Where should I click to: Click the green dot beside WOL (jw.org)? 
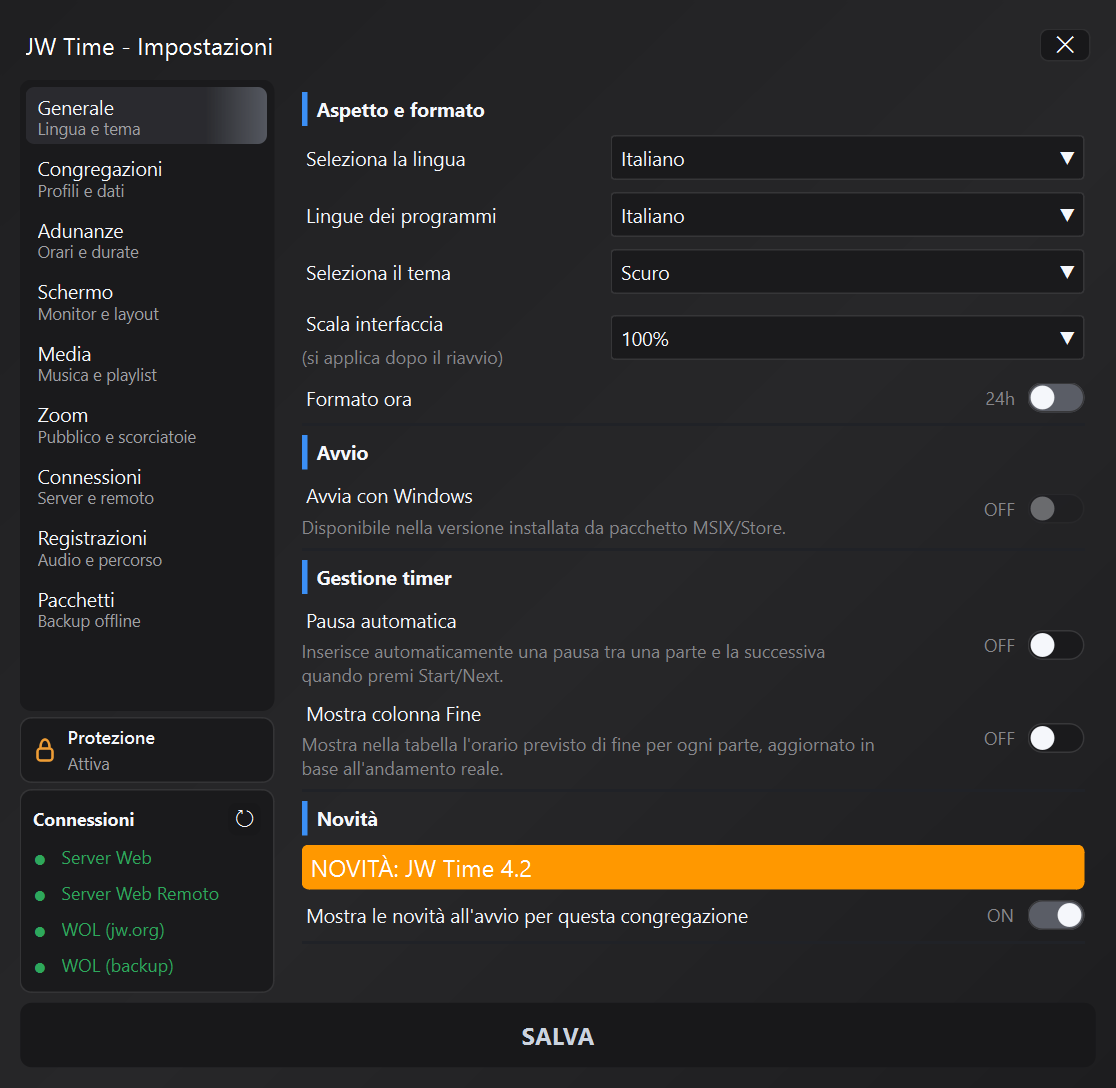coord(41,931)
